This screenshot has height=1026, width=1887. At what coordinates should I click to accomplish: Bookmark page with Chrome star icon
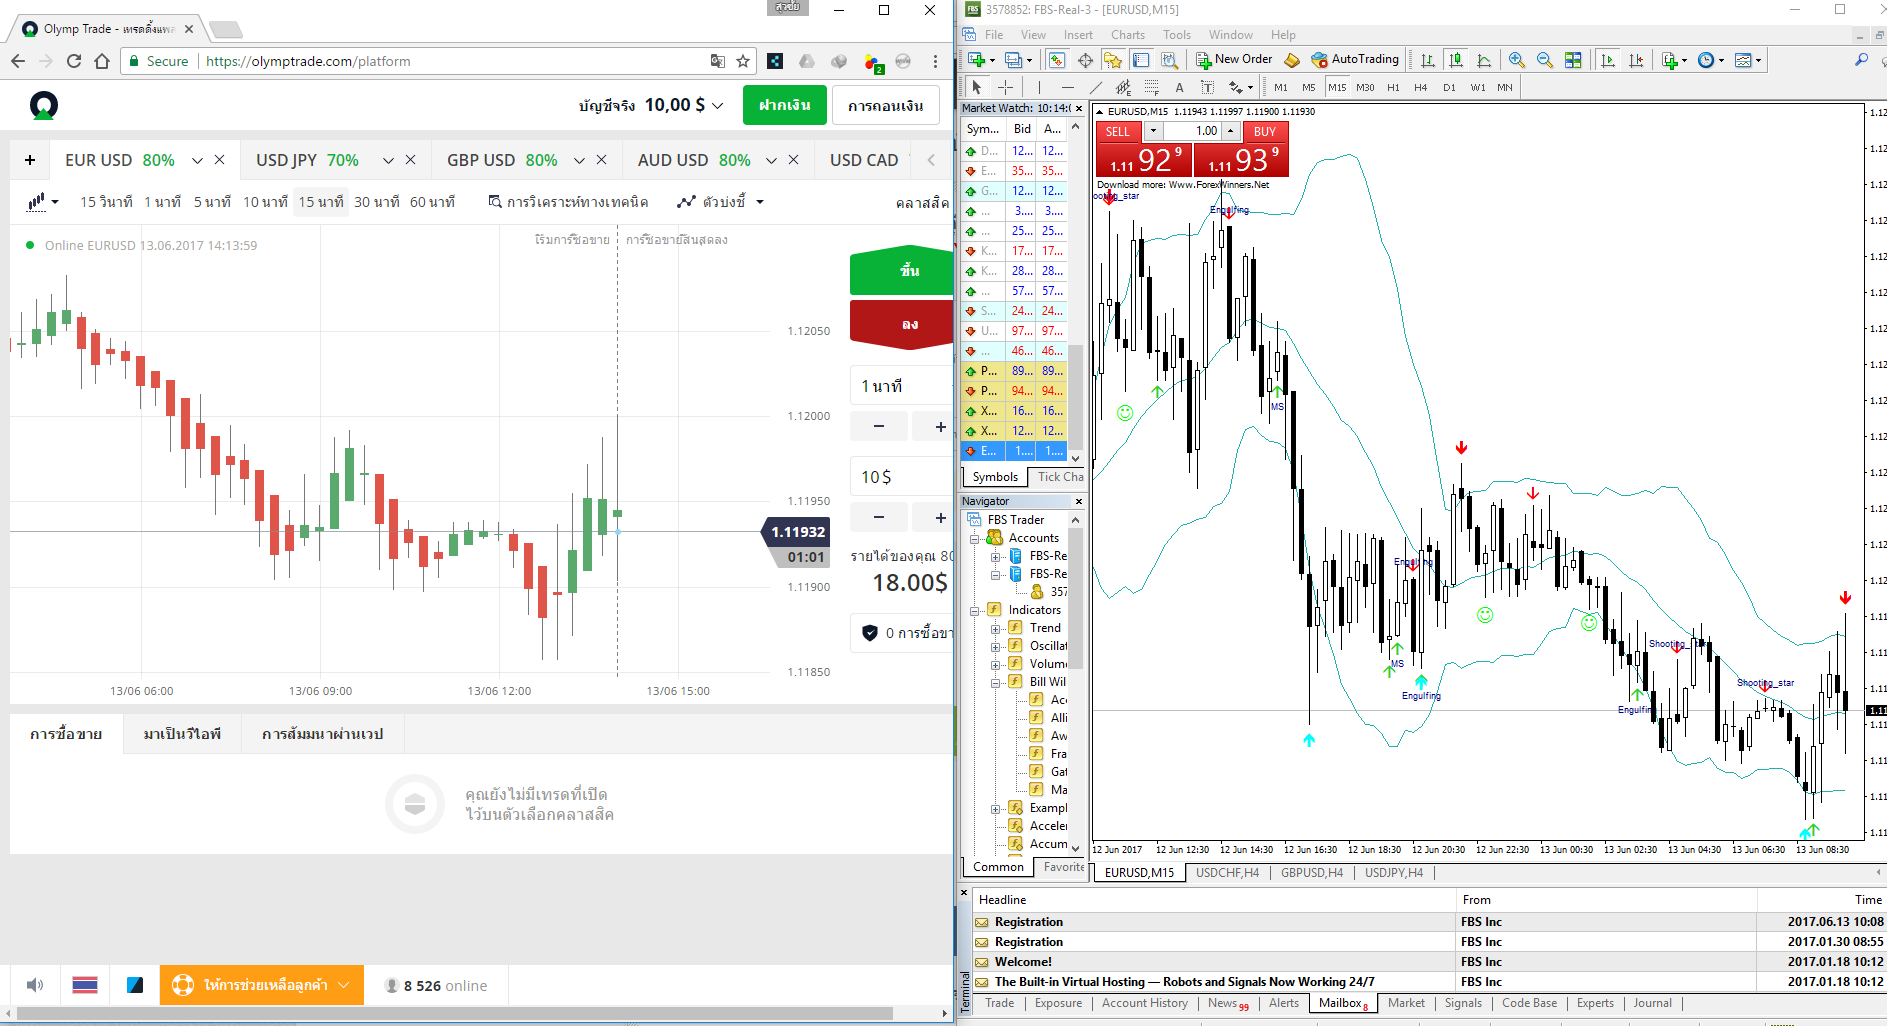click(743, 61)
